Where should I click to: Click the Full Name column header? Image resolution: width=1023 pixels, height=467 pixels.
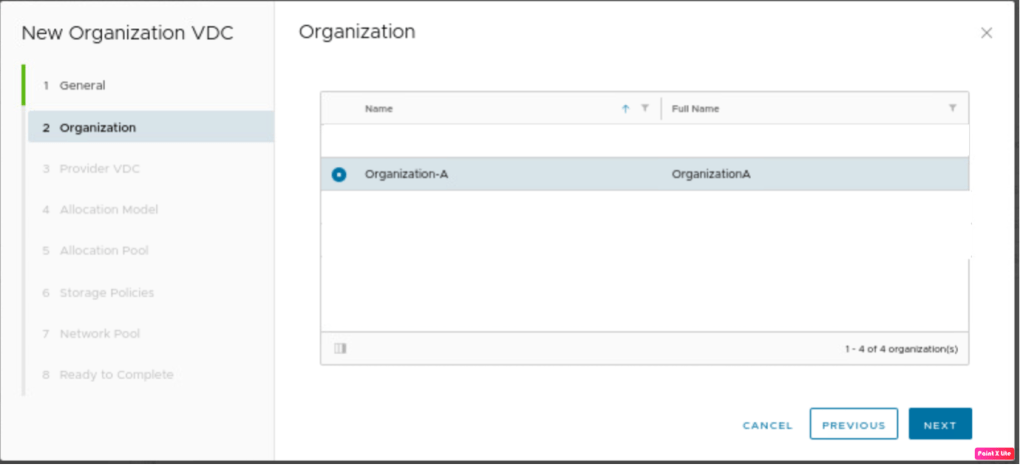696,109
